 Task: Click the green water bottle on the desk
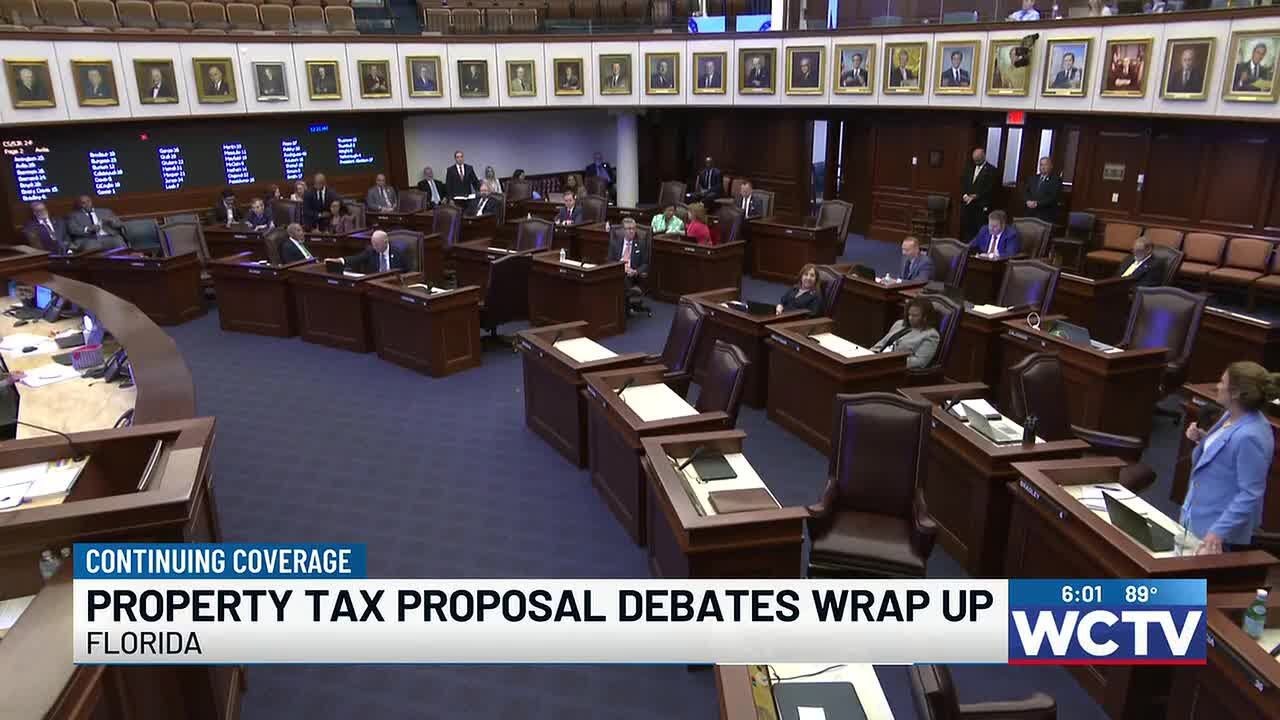click(x=1255, y=614)
